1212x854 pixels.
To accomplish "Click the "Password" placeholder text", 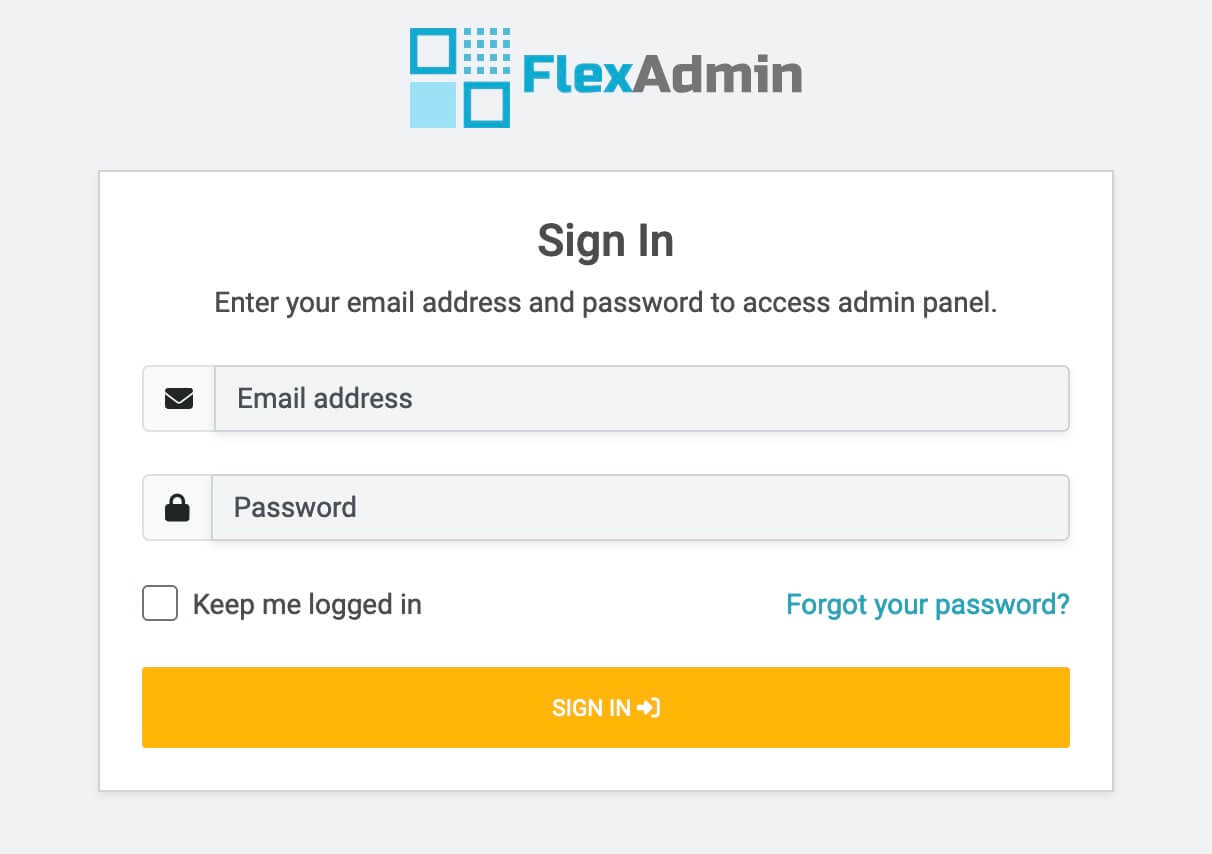I will click(x=295, y=508).
